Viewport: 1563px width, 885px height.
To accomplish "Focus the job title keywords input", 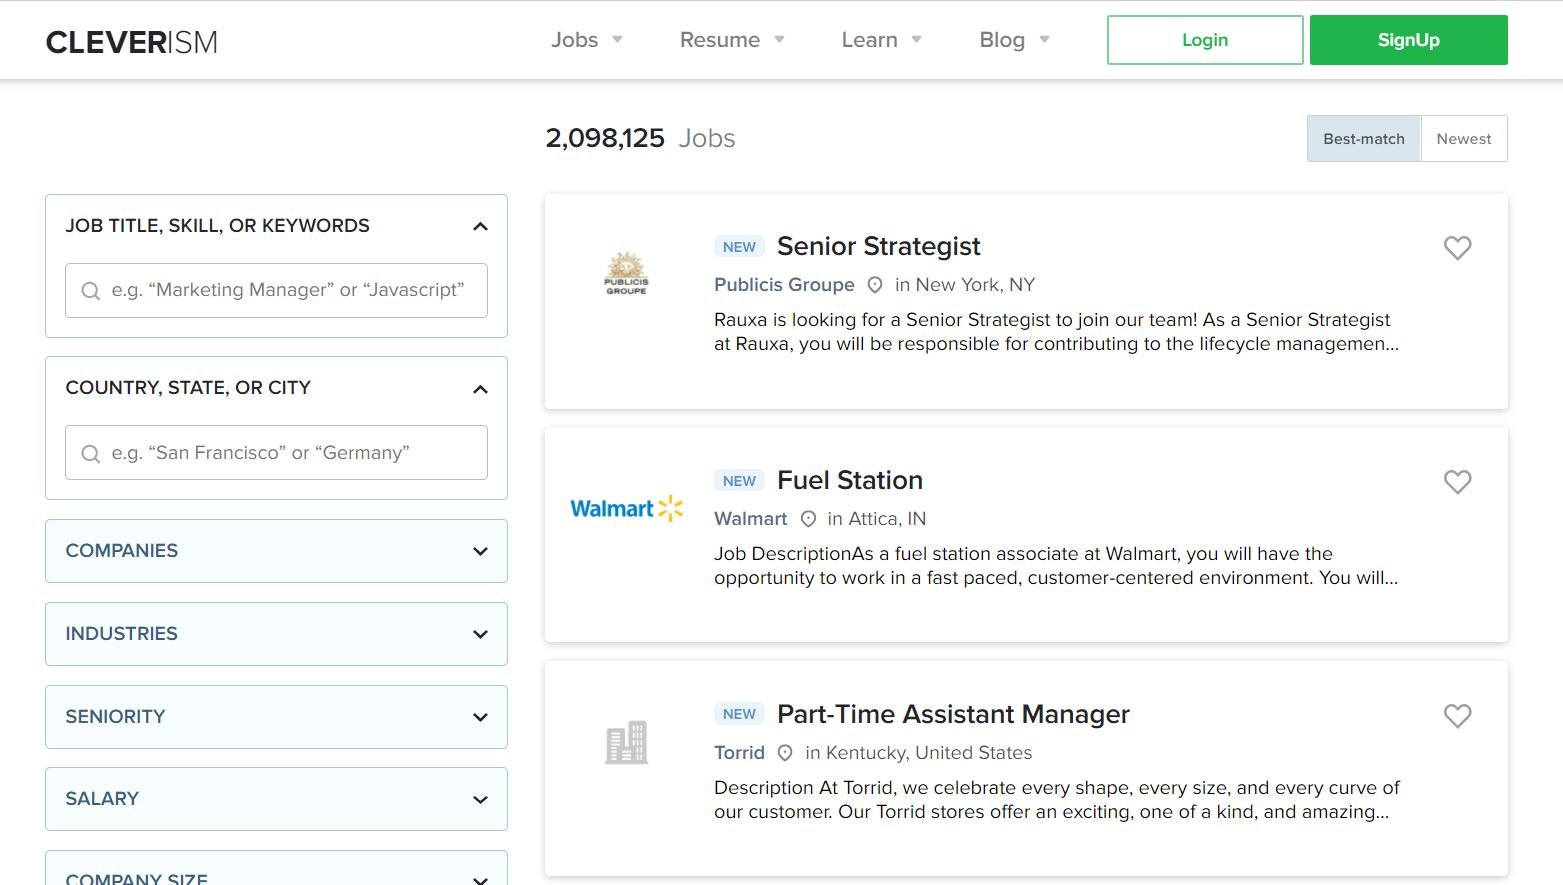I will tap(276, 291).
